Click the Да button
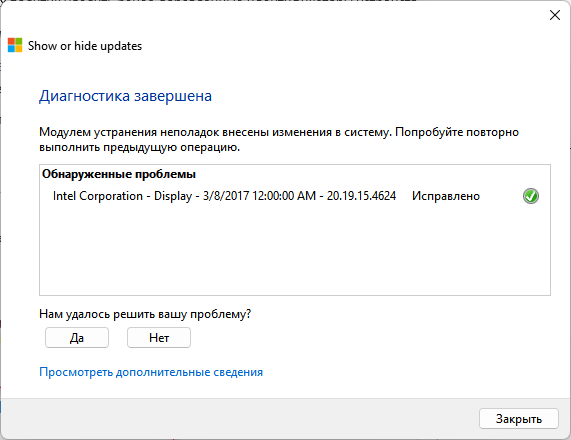Screen dimensions: 571x440 click(x=77, y=338)
